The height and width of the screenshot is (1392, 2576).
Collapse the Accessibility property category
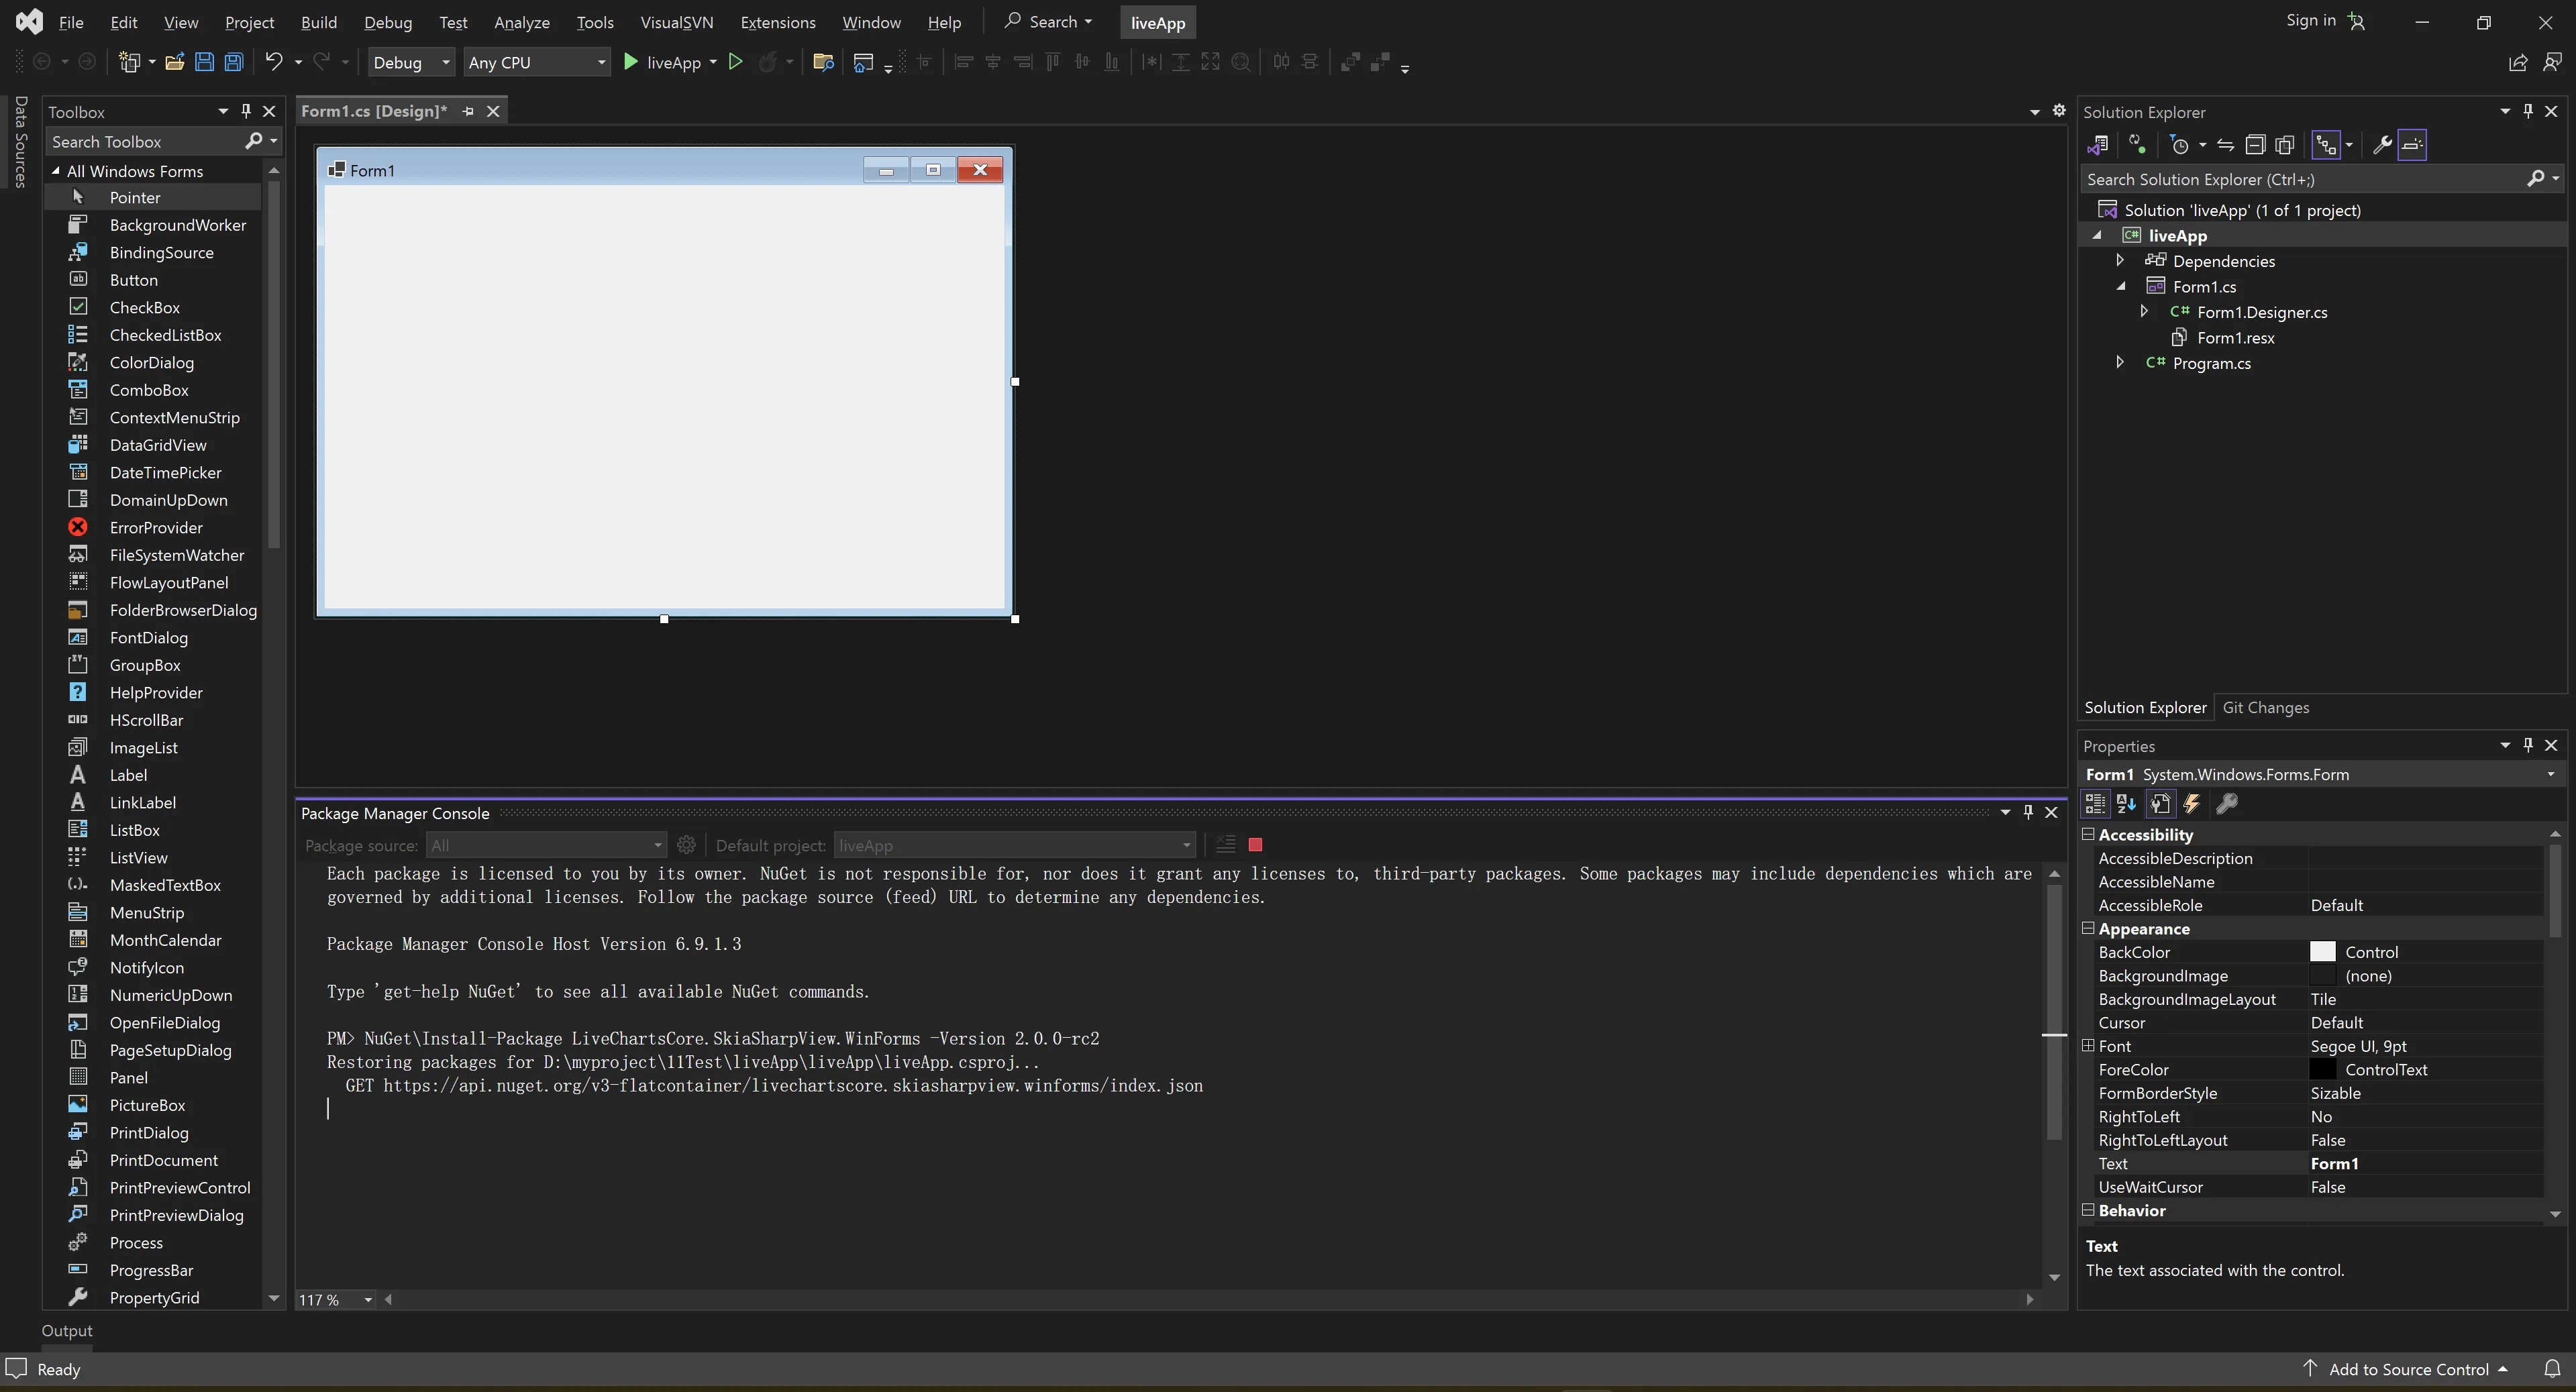coord(2088,834)
